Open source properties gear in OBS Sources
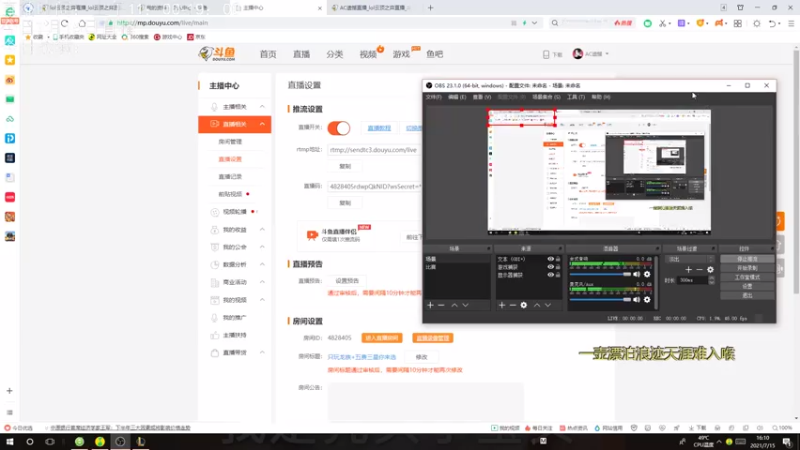800x450 pixels. pos(523,305)
